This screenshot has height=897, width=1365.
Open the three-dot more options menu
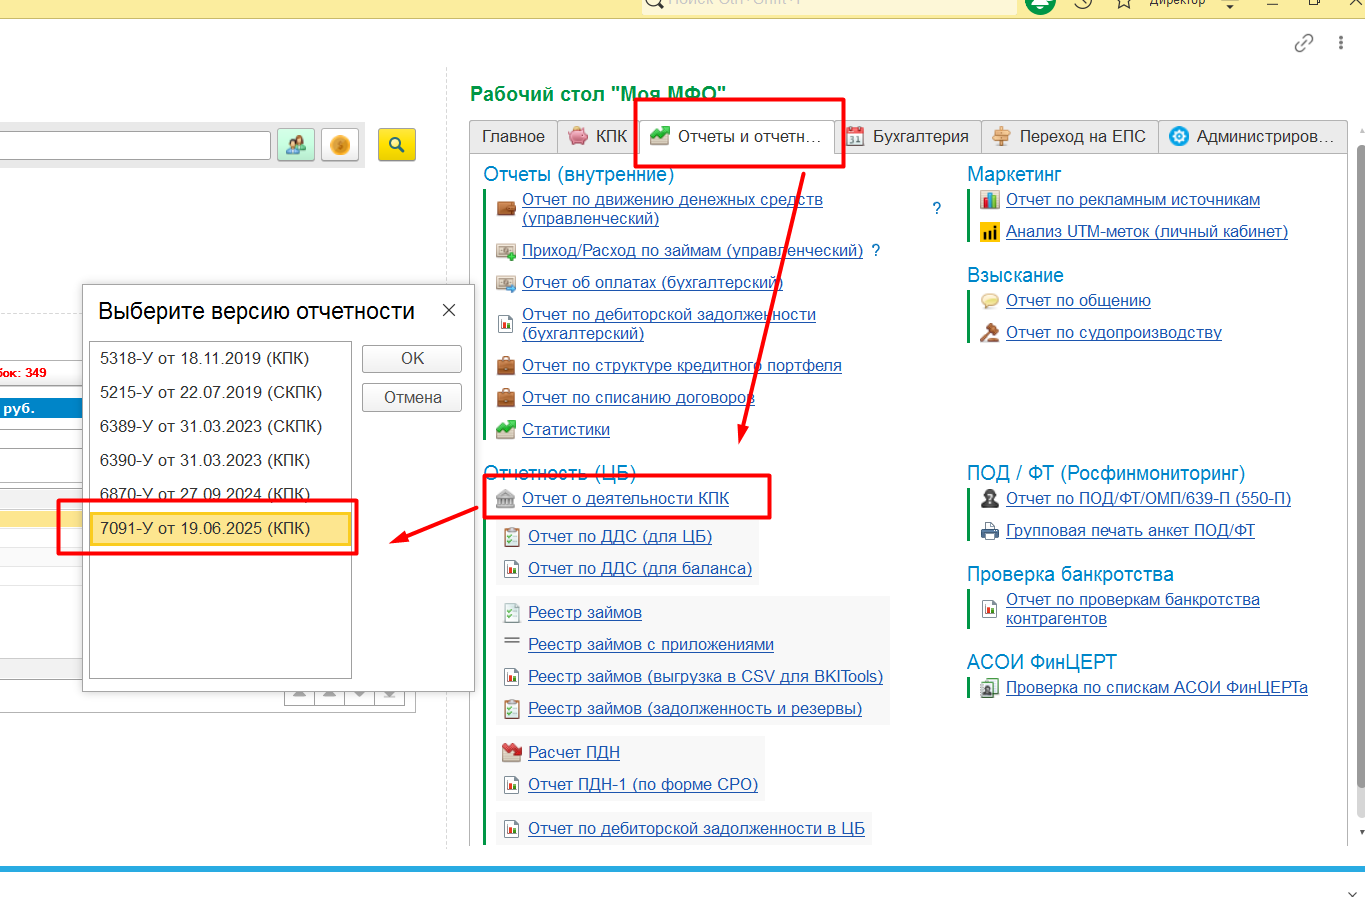pyautogui.click(x=1341, y=43)
